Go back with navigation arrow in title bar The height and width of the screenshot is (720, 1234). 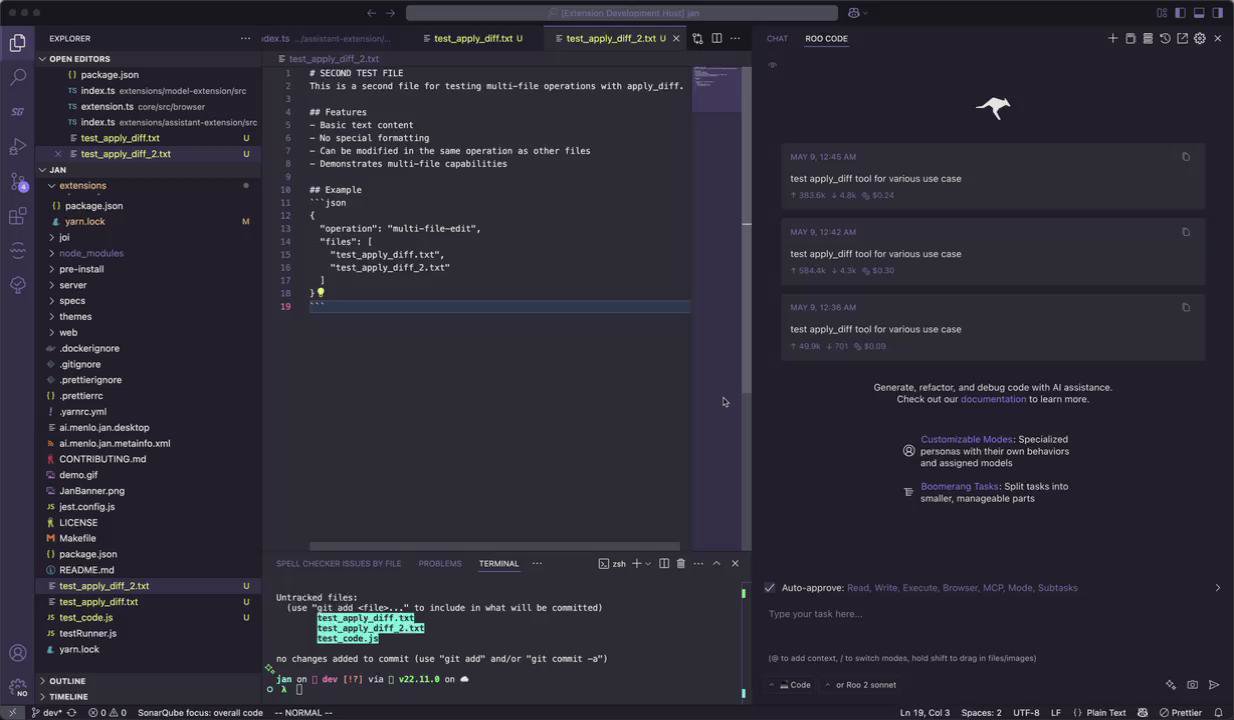point(372,13)
